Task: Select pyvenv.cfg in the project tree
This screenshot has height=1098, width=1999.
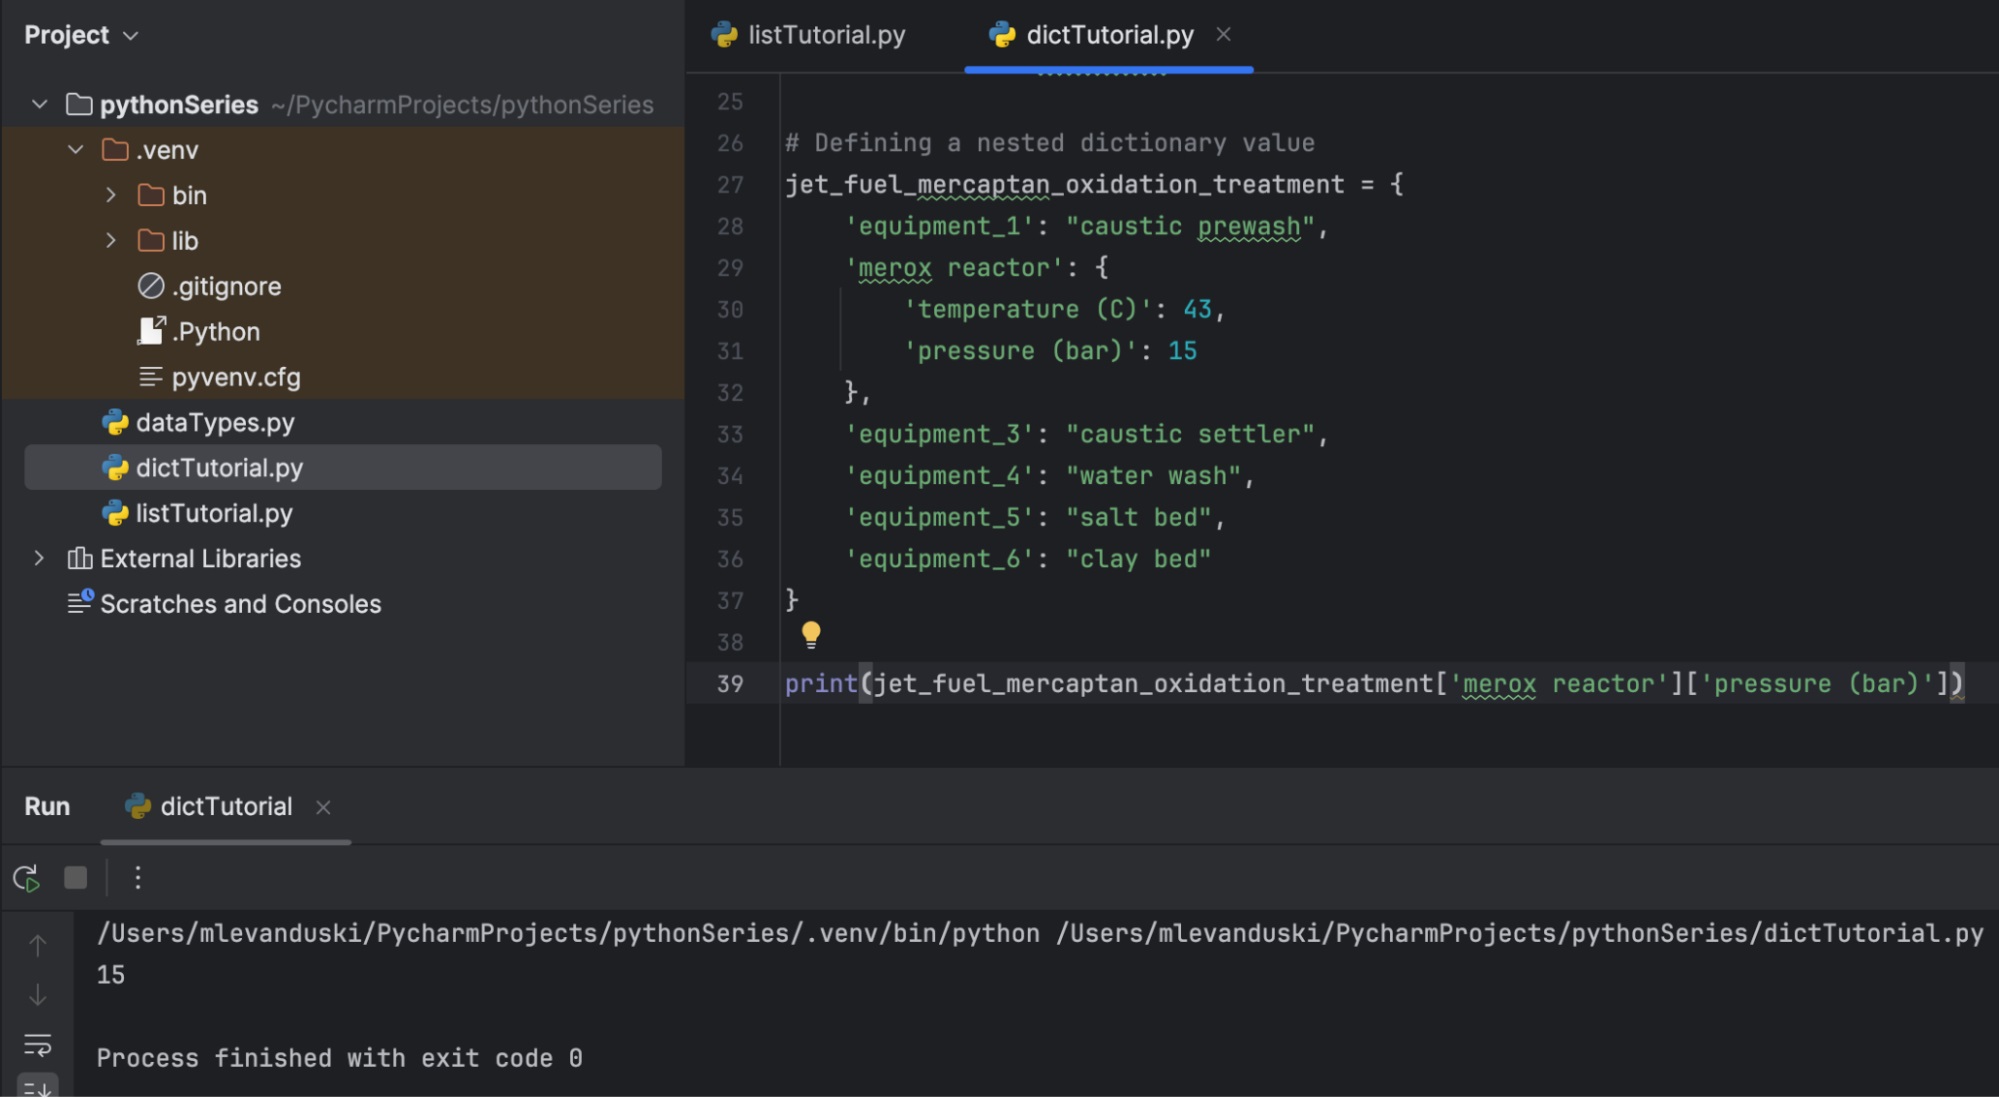Action: click(x=343, y=377)
